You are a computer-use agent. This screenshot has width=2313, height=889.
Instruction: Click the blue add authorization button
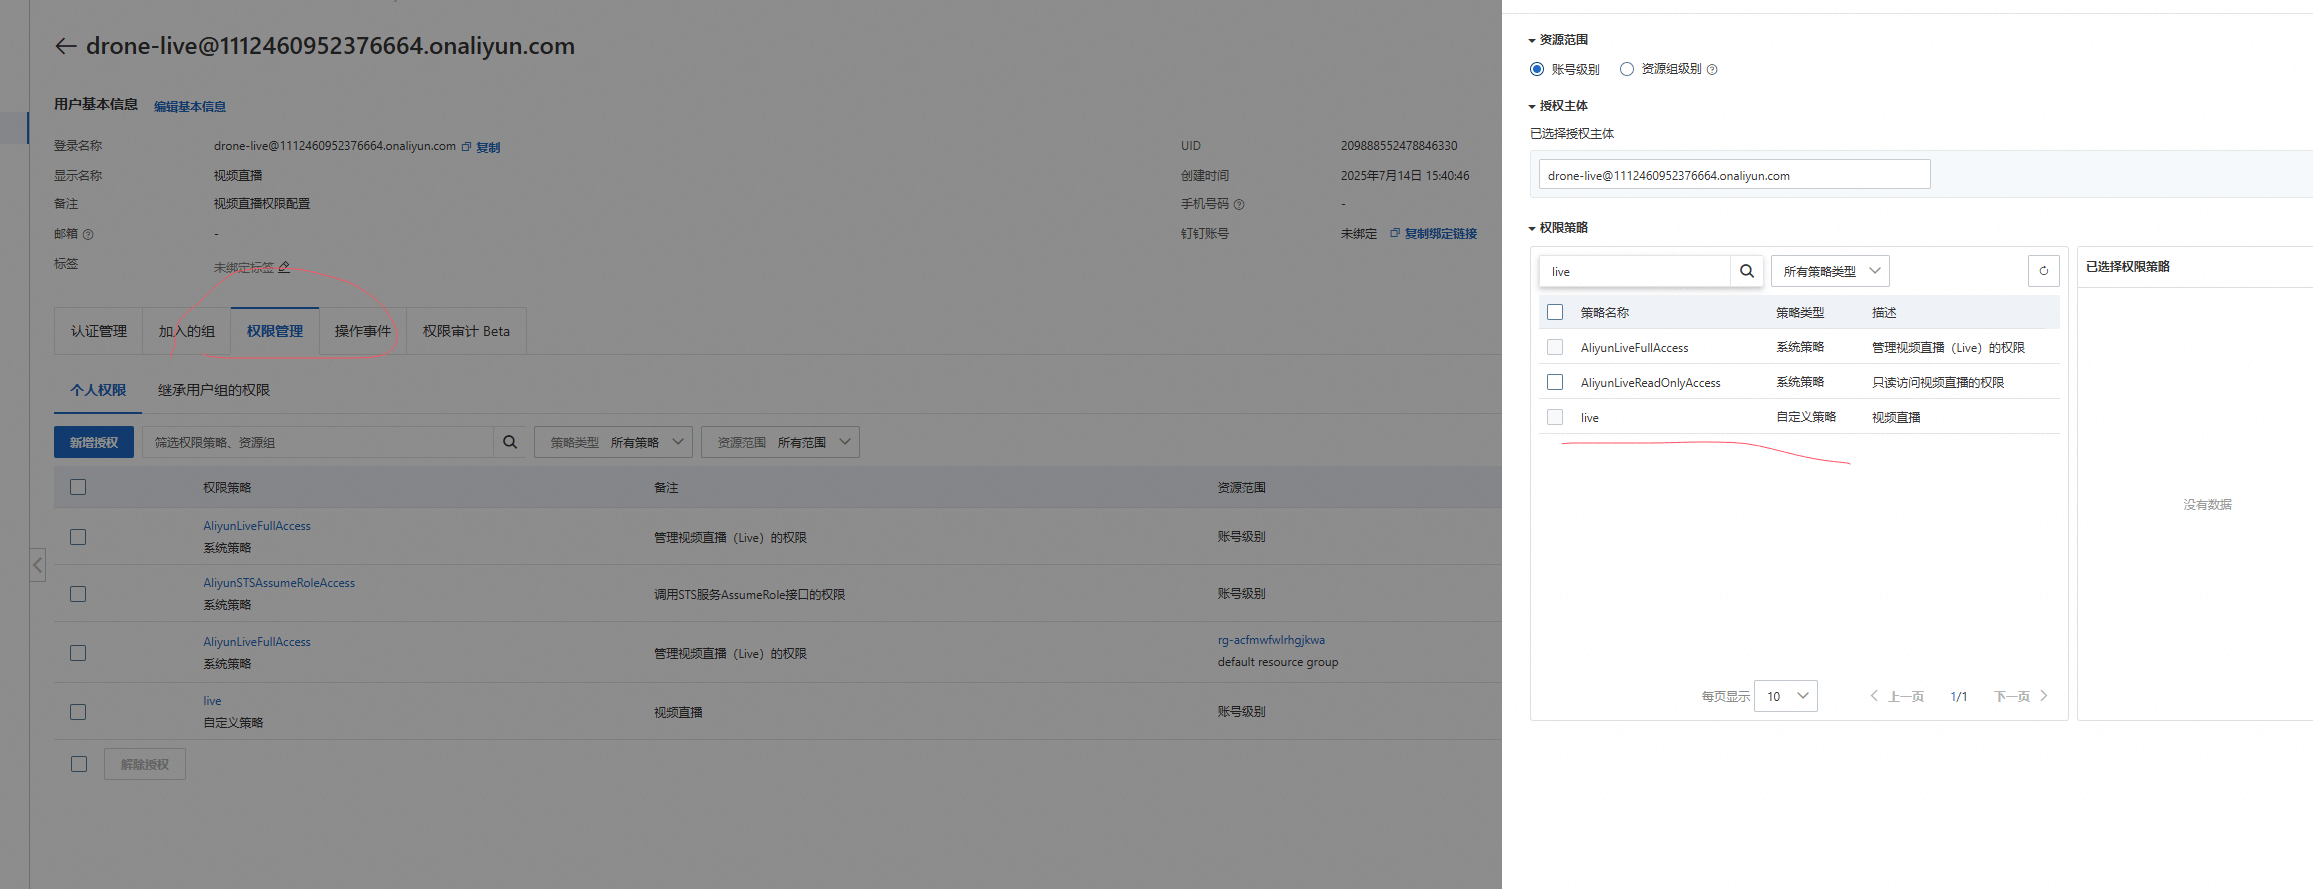[94, 442]
